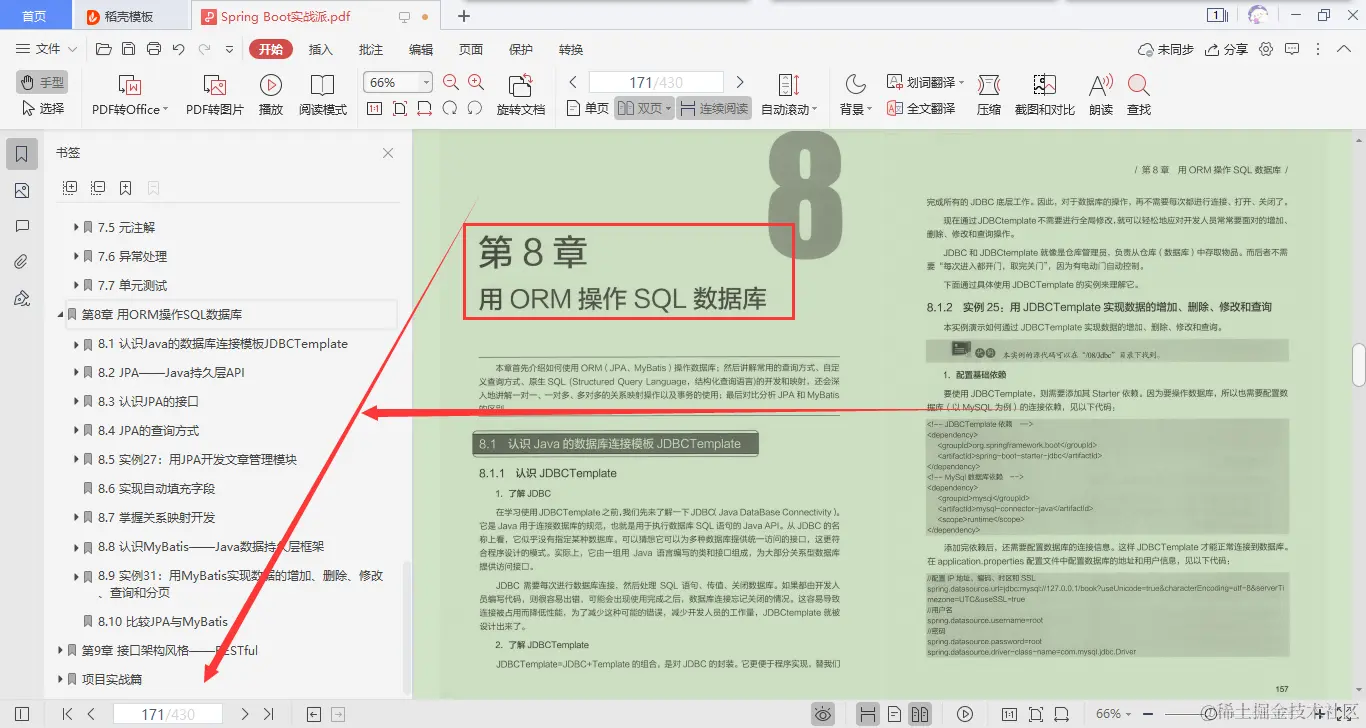Open the 查找 find tool
The image size is (1366, 728).
pos(1140,95)
